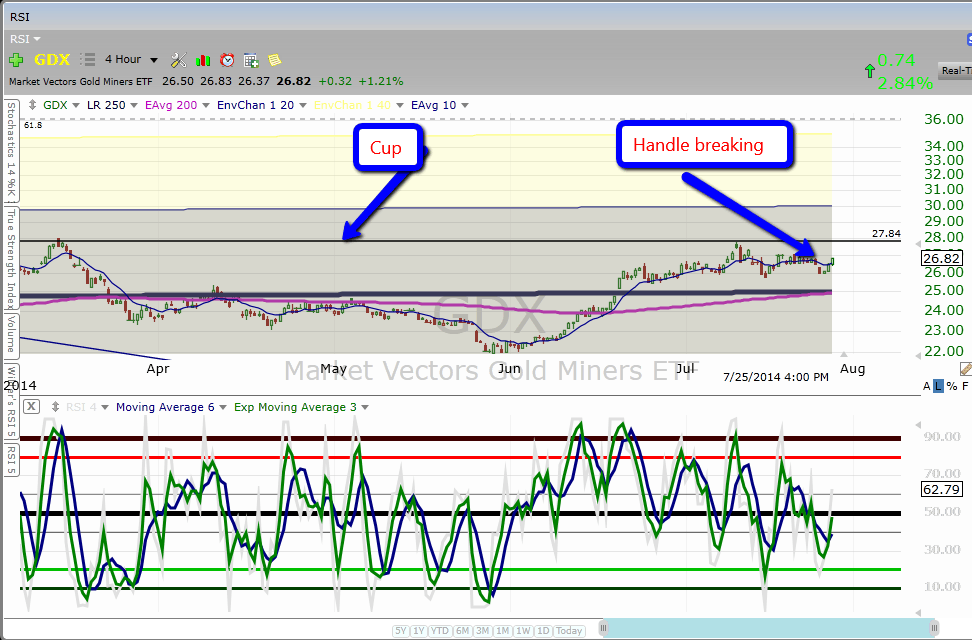Select the L (log) scale toggle

pos(939,386)
